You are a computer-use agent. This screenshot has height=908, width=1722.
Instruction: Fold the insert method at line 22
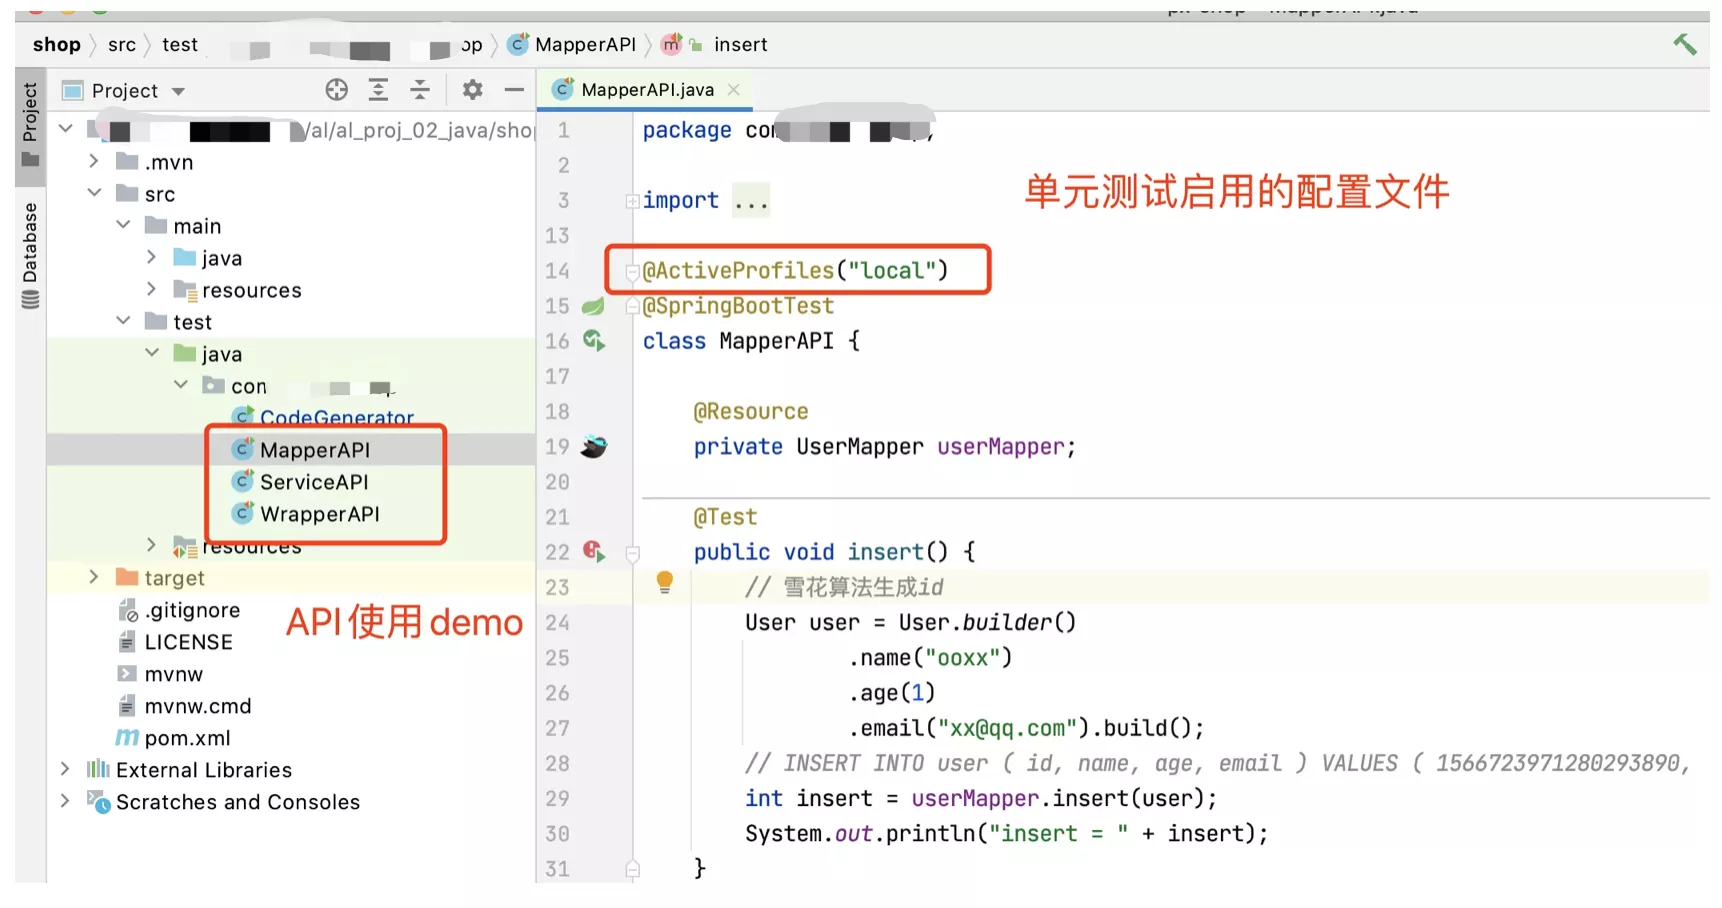[632, 553]
